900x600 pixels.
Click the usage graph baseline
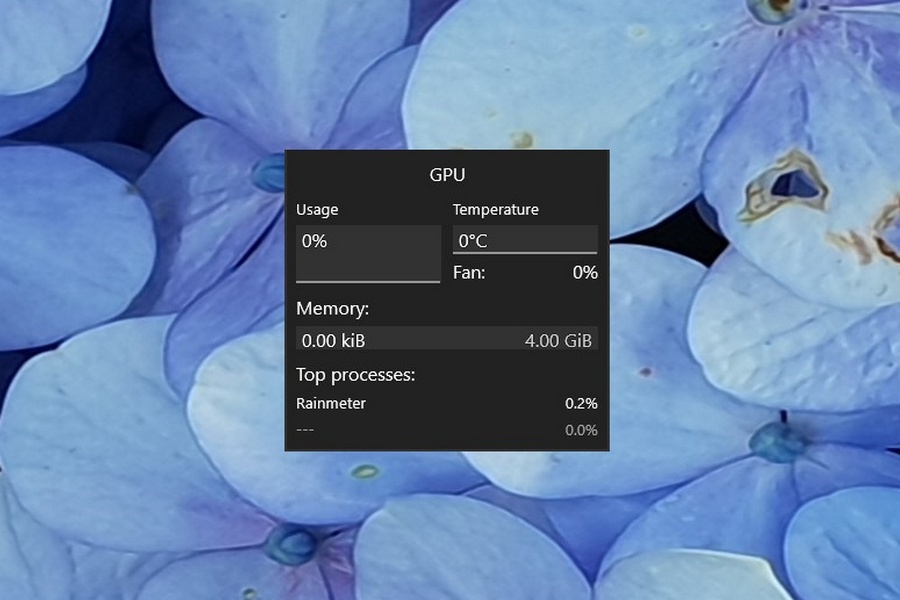368,282
